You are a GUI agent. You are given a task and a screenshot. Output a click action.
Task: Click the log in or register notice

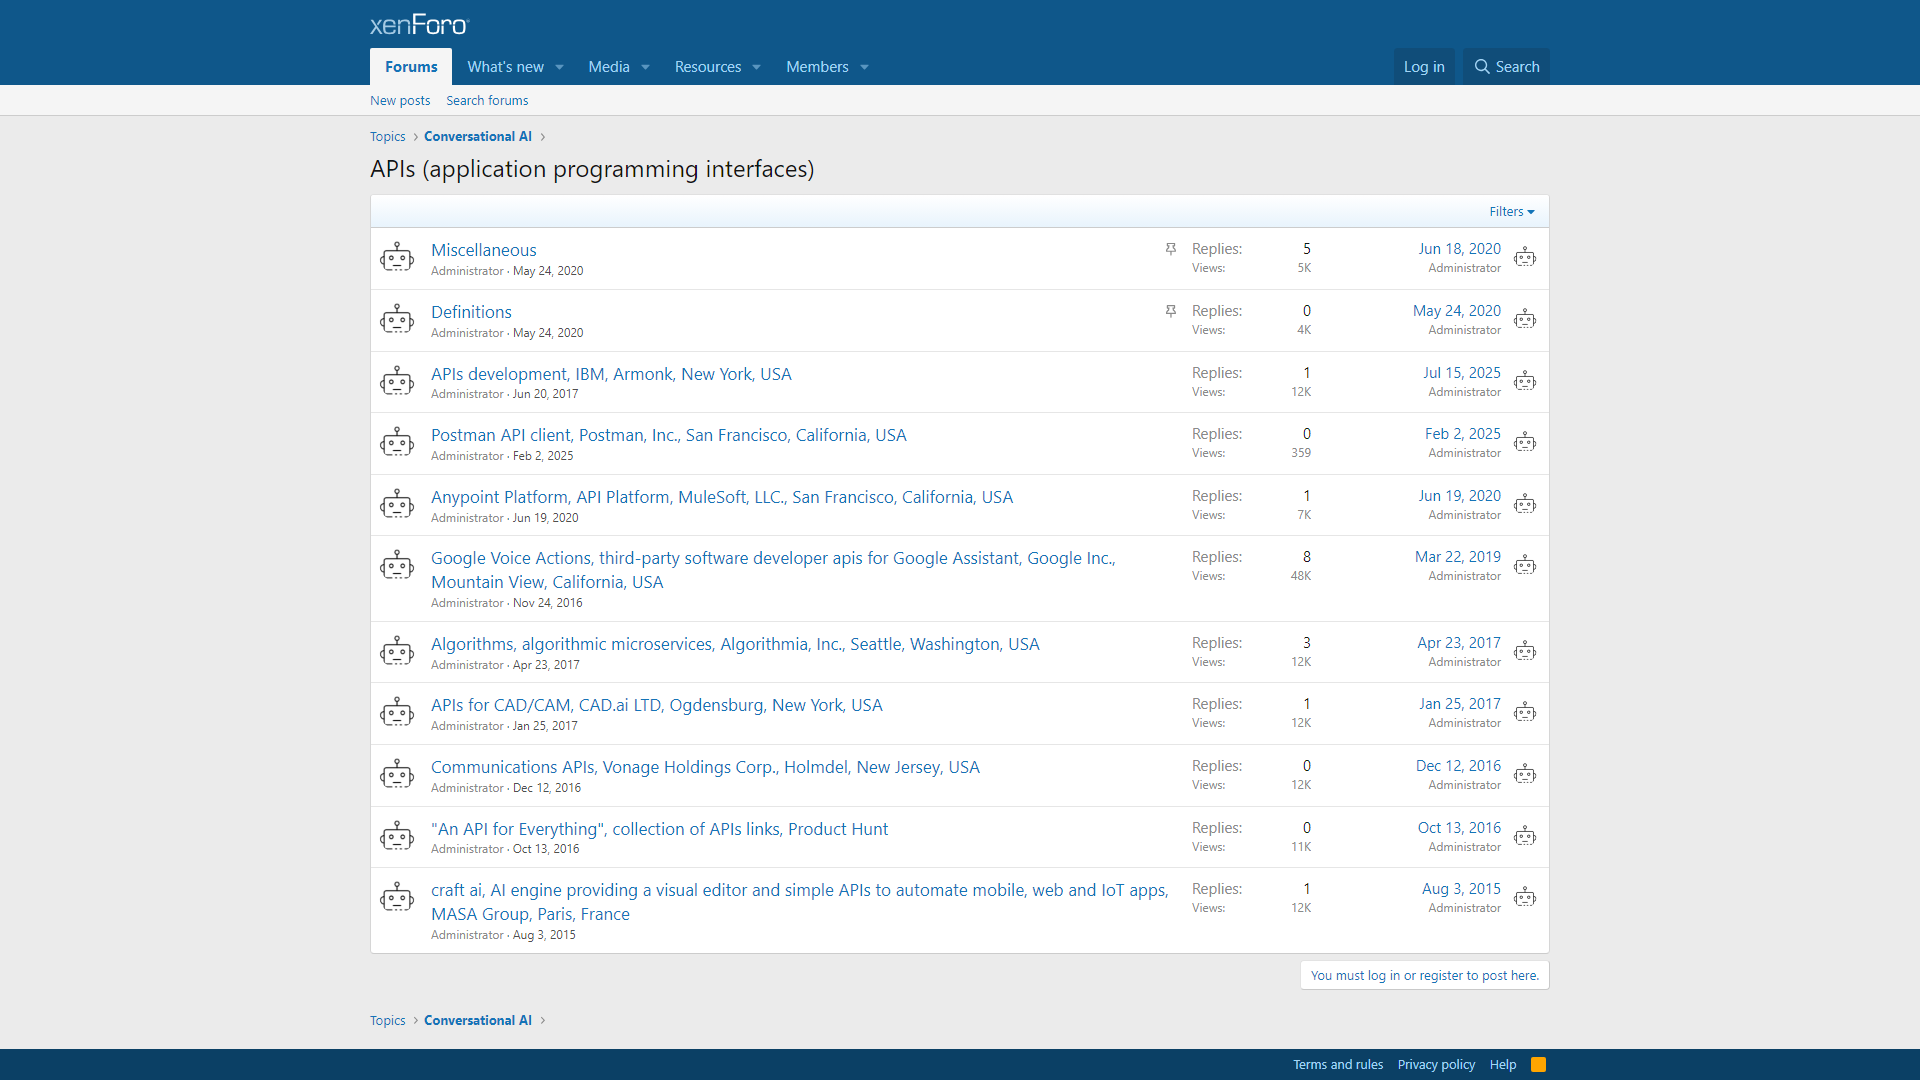point(1424,975)
